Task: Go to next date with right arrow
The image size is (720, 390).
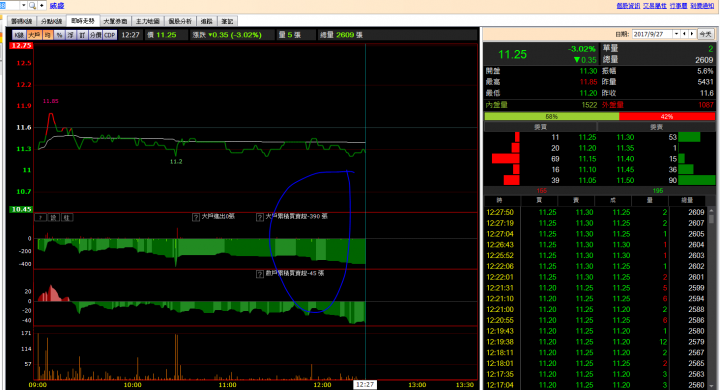Action: (692, 34)
